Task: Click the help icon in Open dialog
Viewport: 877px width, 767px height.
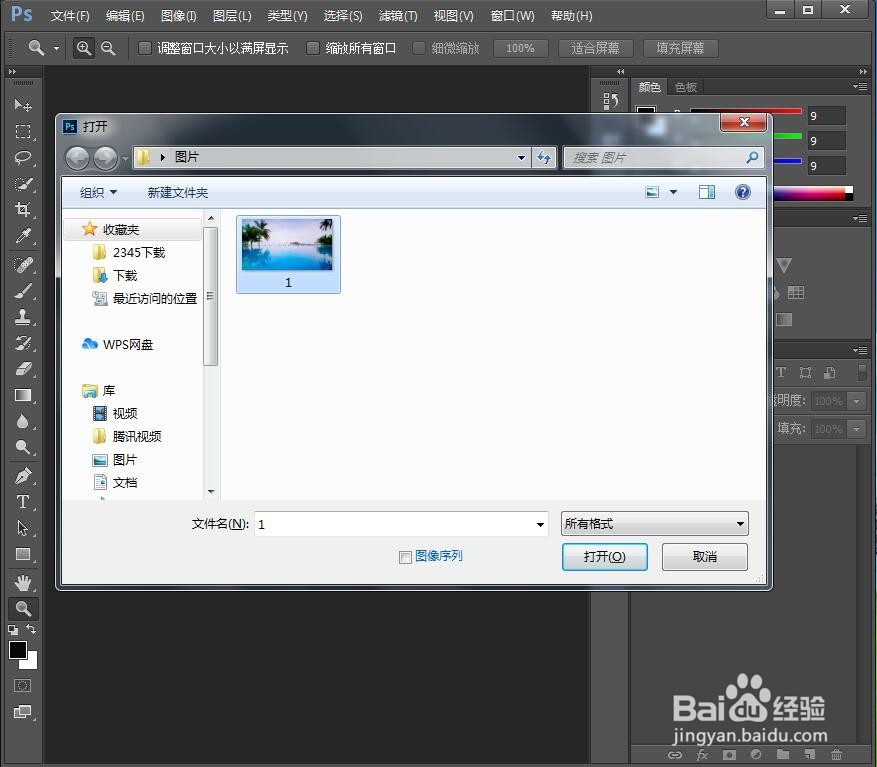Action: point(742,192)
